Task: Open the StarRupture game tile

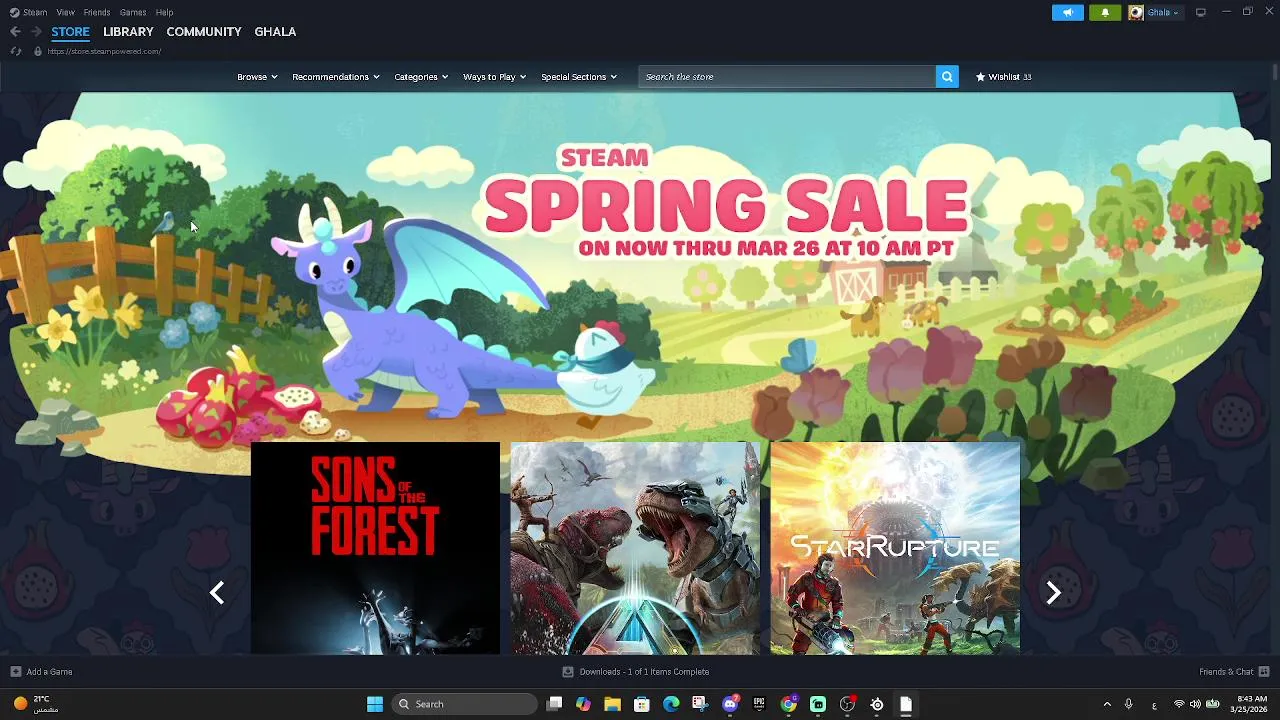Action: (x=895, y=548)
